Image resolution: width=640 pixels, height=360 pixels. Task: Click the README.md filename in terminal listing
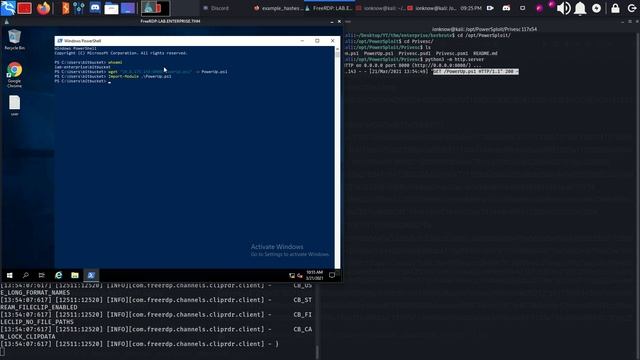click(x=485, y=53)
